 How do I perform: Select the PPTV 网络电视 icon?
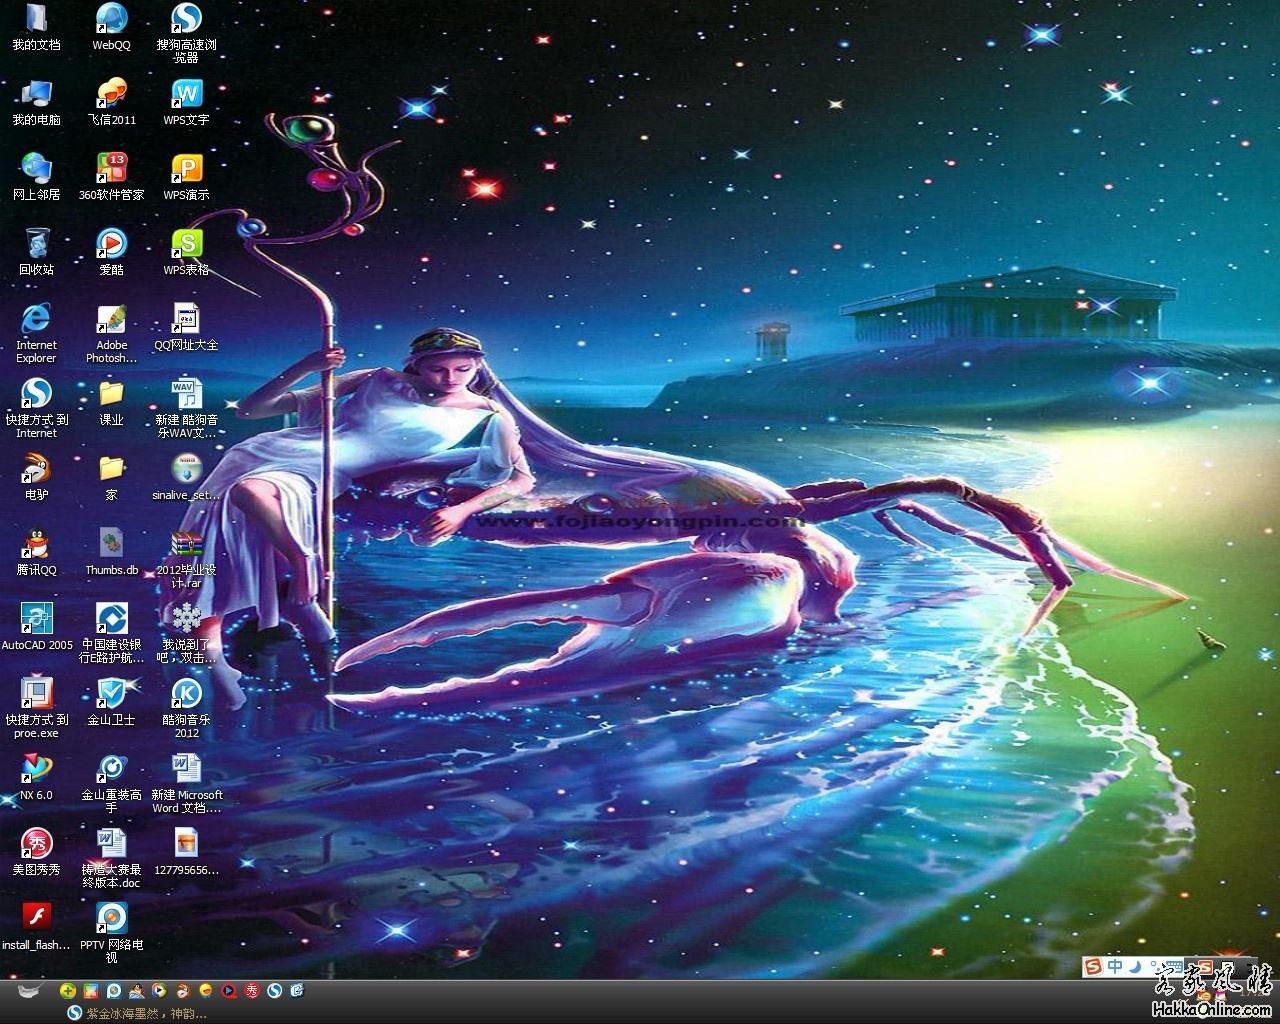point(111,933)
